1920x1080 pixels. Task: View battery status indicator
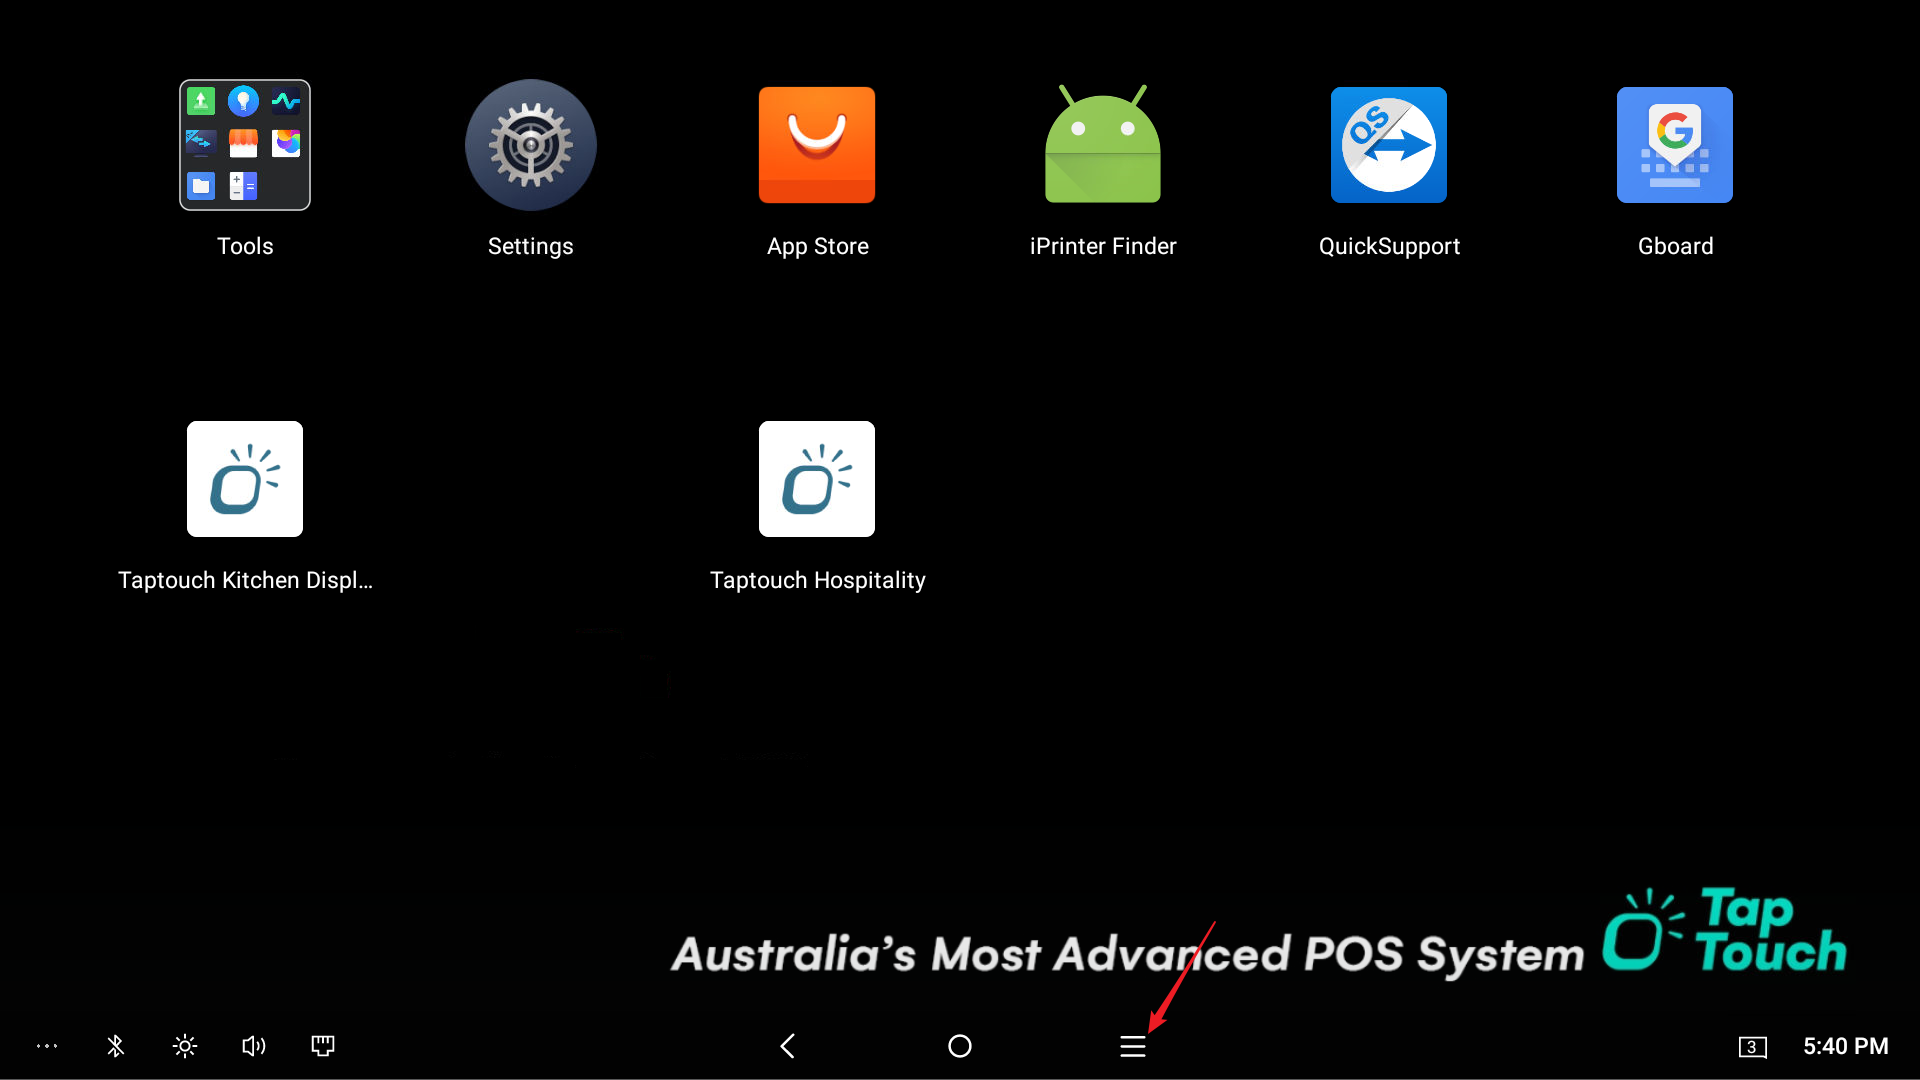click(1747, 1046)
